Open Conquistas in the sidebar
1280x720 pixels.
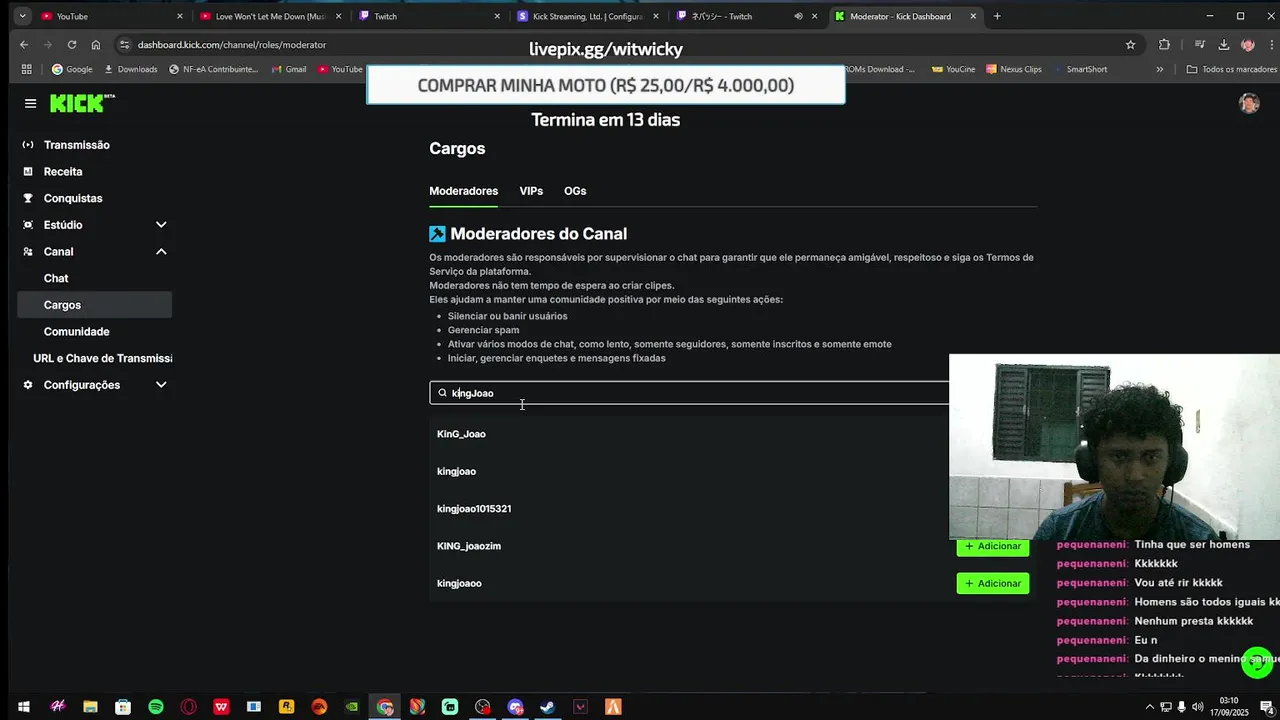73,198
